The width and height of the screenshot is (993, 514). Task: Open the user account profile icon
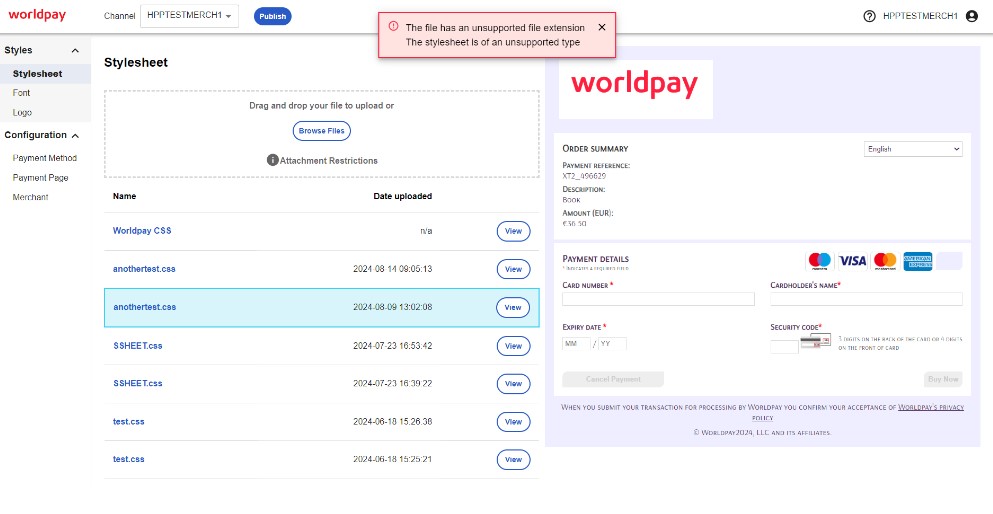pos(971,16)
